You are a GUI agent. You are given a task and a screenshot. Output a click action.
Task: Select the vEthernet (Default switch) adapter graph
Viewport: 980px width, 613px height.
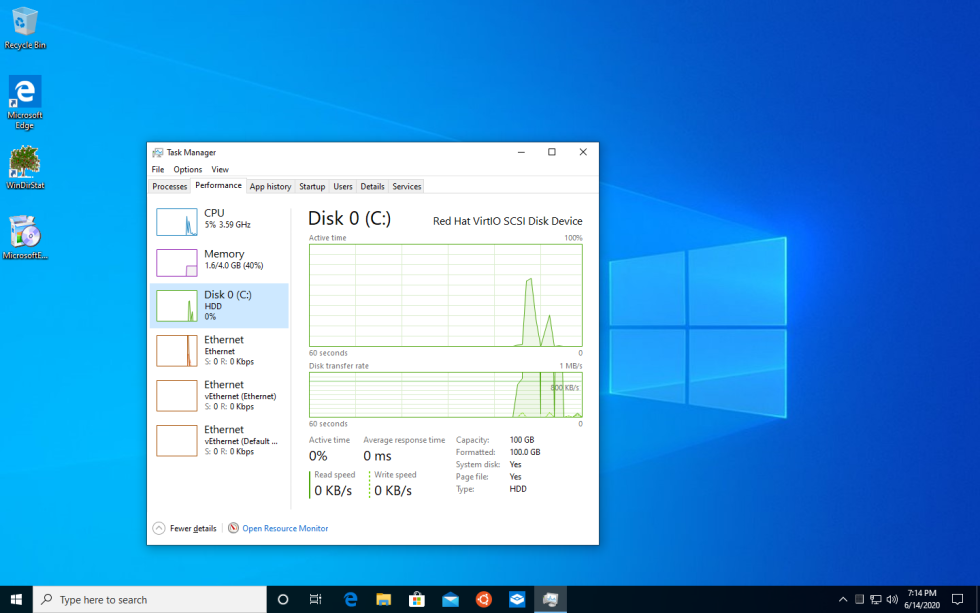pyautogui.click(x=219, y=440)
